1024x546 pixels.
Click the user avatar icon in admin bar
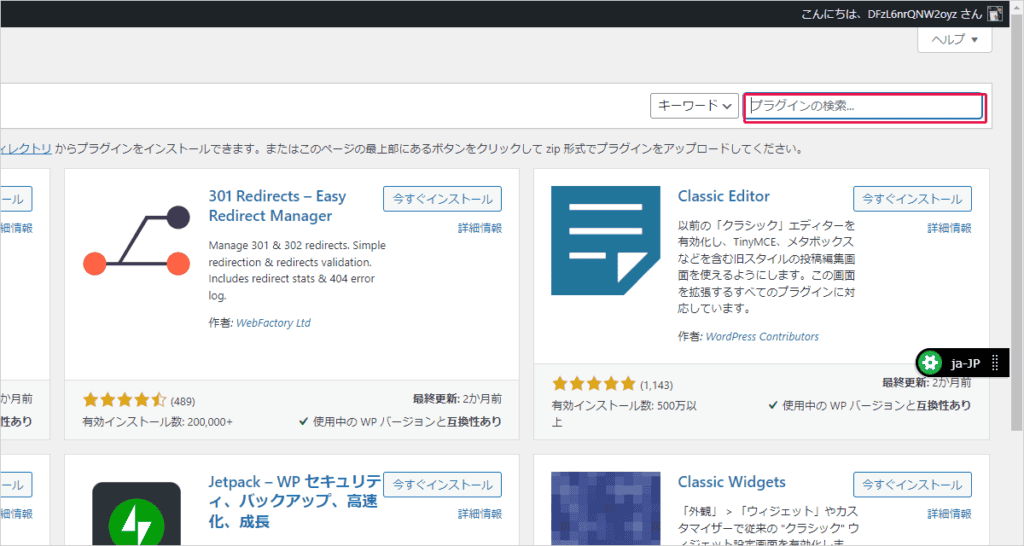(995, 14)
